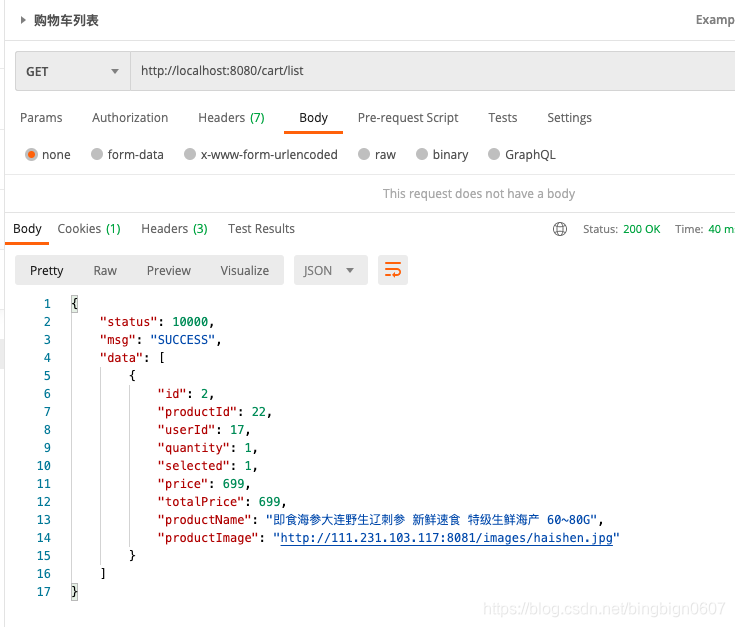Select the binary body radio

coord(422,154)
